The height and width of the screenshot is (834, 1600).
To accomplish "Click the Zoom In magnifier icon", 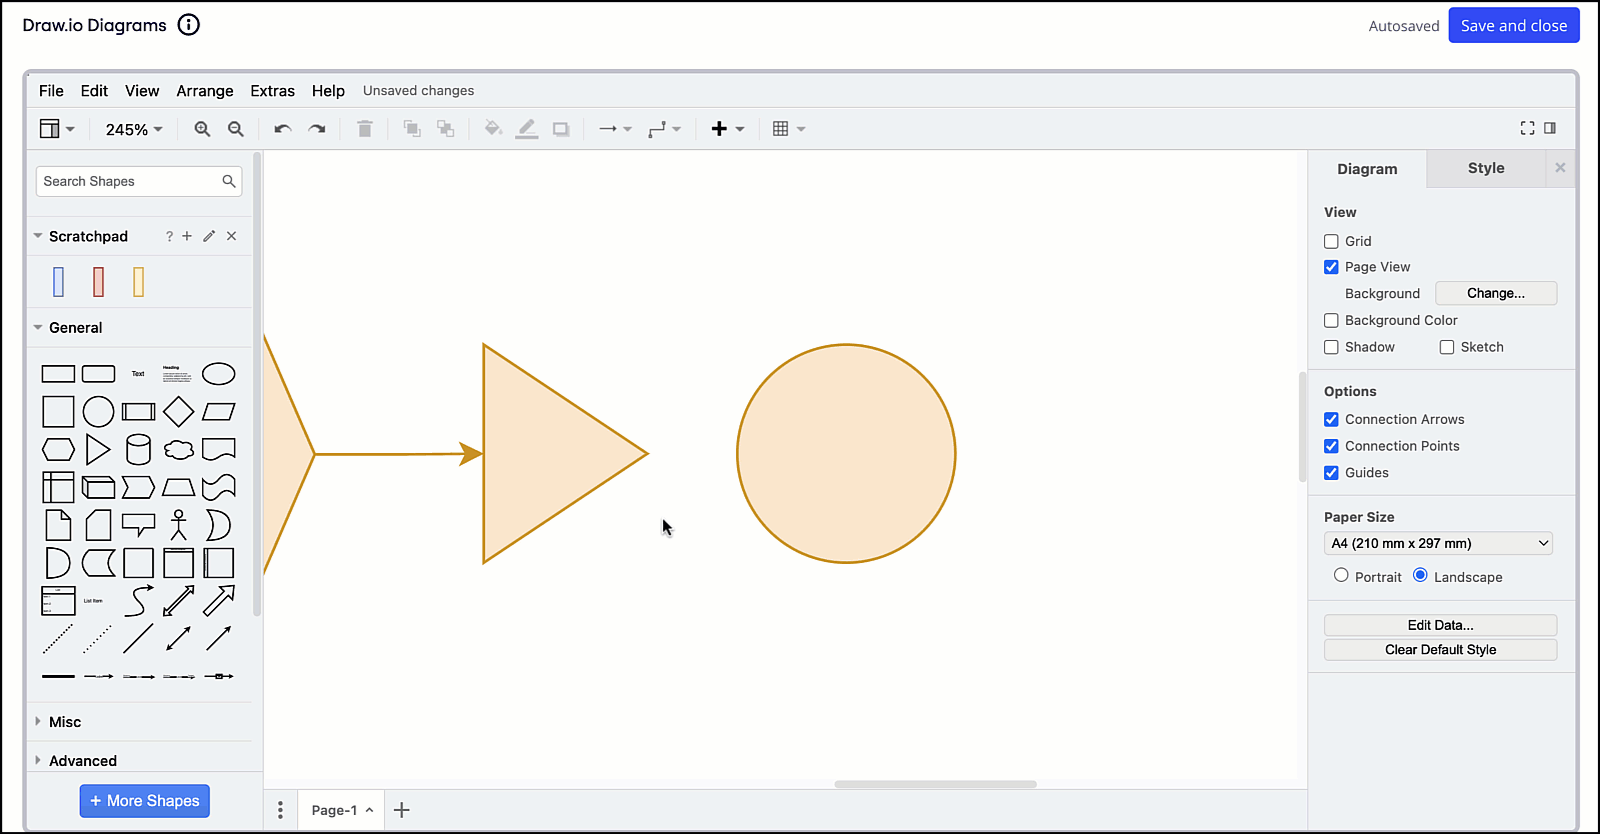I will 202,129.
